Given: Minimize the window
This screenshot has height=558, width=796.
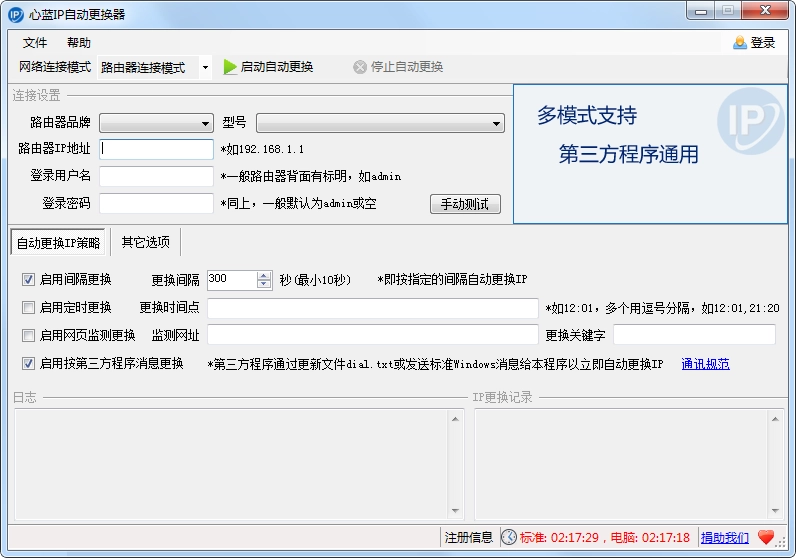Looking at the screenshot, I should click(x=701, y=11).
